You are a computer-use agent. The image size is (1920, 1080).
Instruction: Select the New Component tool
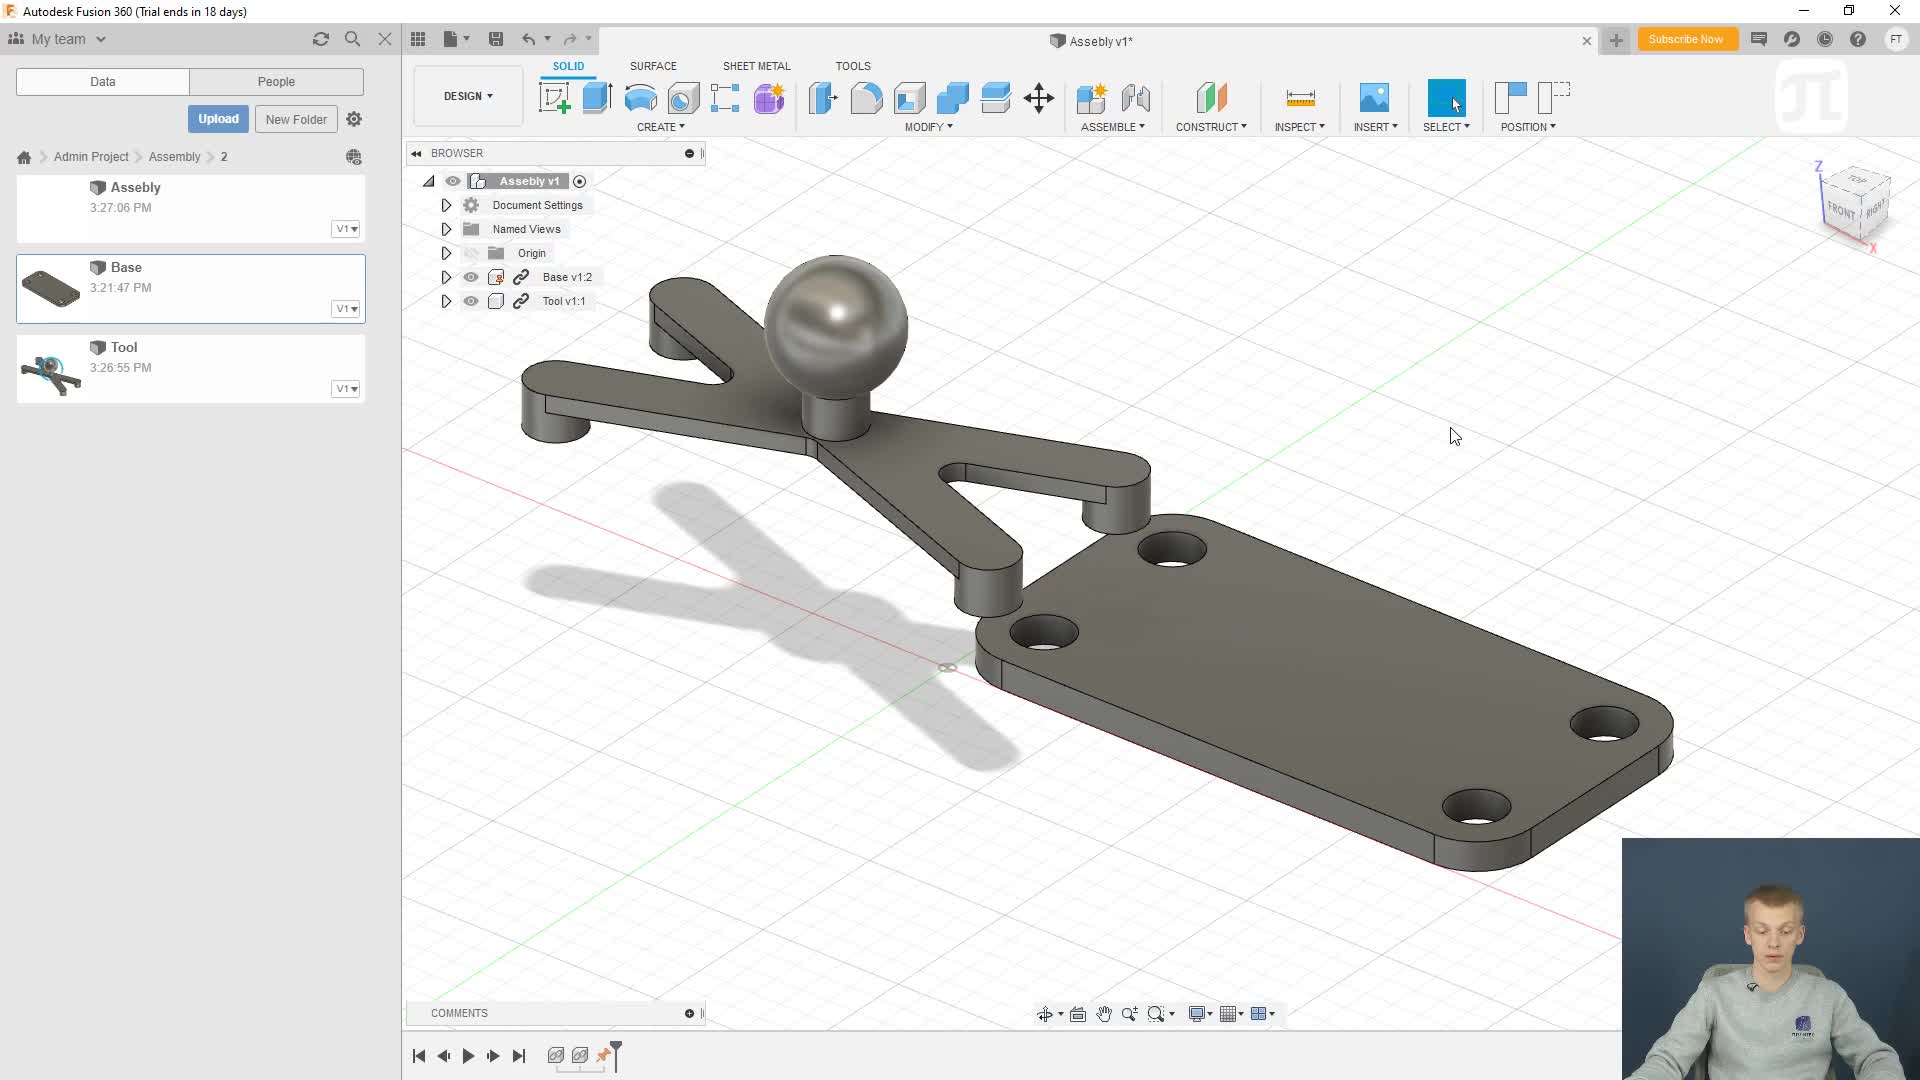click(x=1092, y=98)
